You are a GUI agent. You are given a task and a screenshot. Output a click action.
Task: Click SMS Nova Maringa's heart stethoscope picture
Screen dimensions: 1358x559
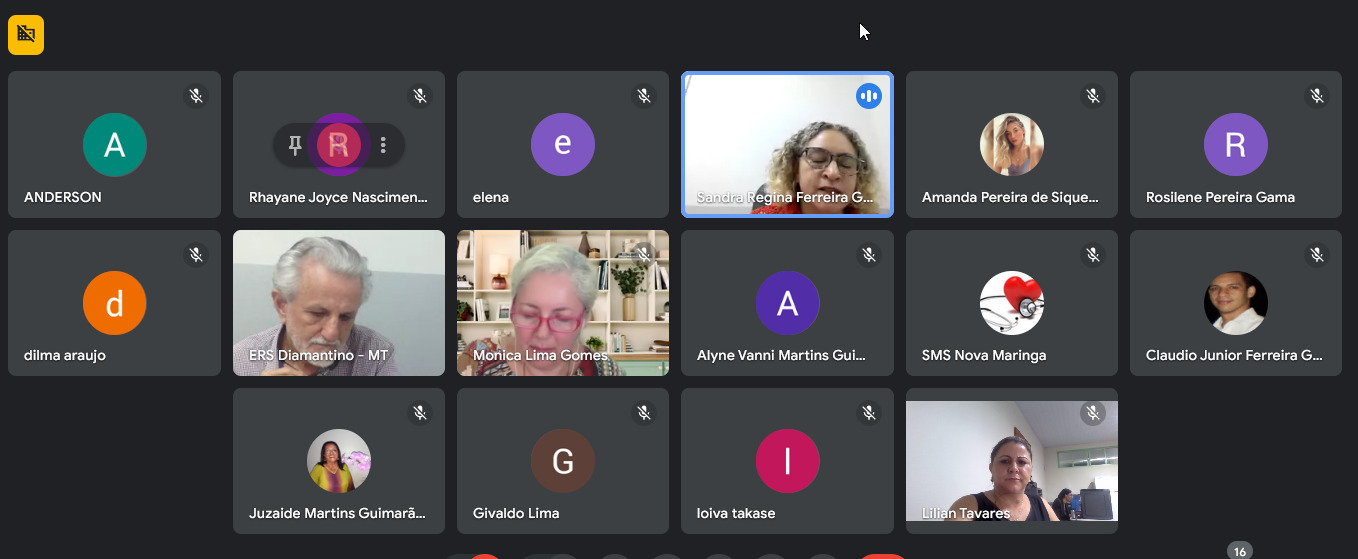1012,303
